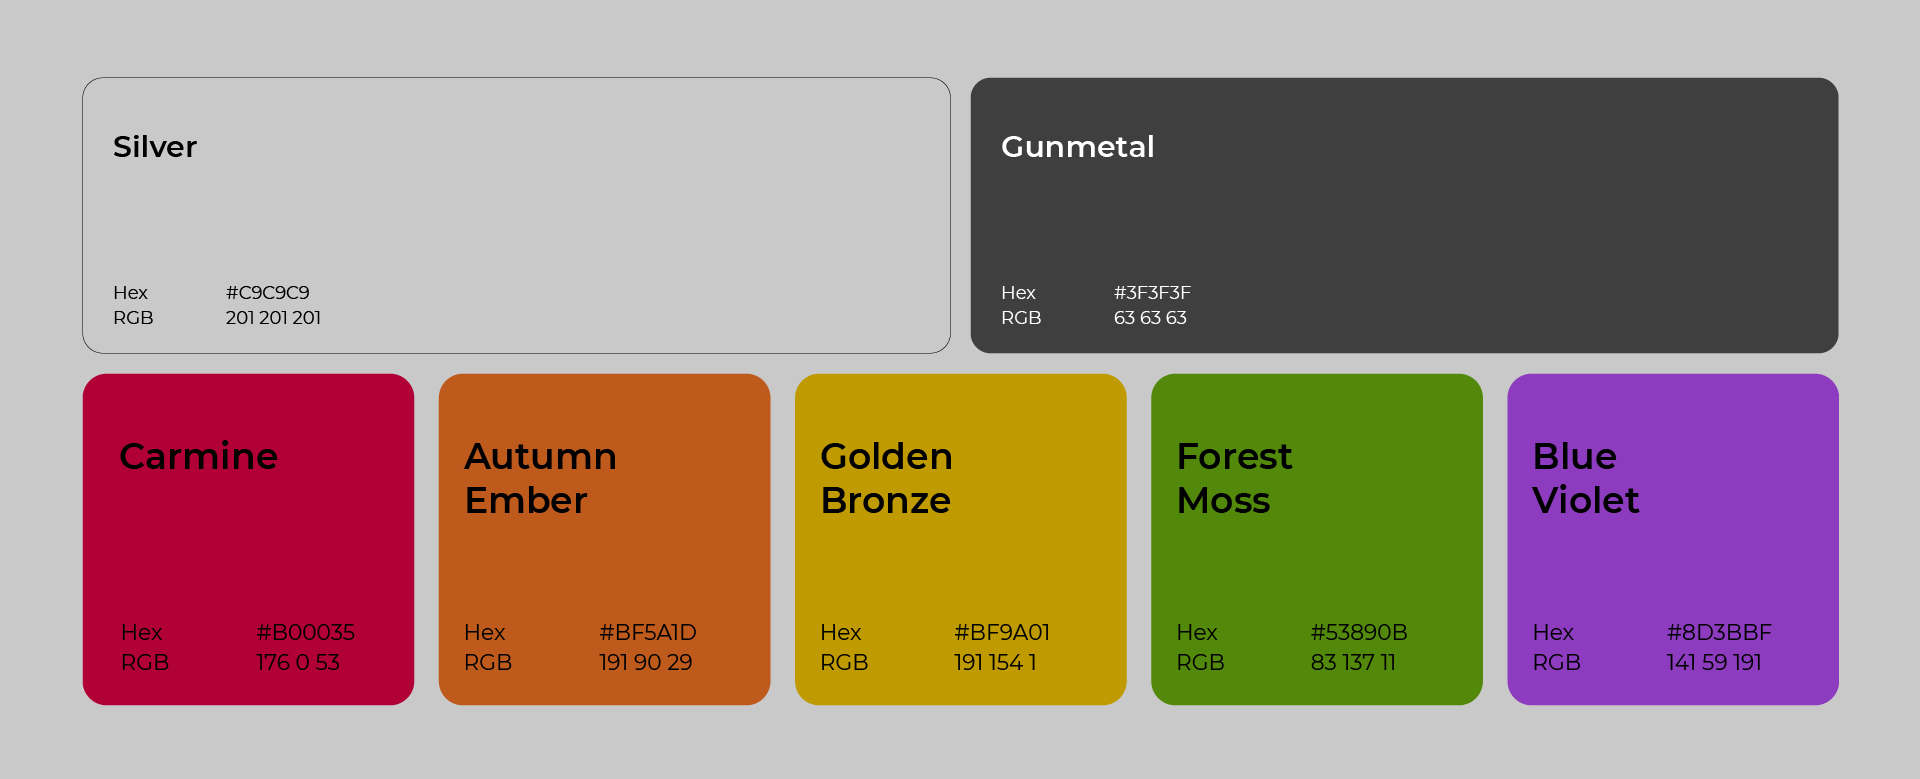The image size is (1920, 779).
Task: Select the Forest Moss hex #53890B
Action: pos(1359,633)
